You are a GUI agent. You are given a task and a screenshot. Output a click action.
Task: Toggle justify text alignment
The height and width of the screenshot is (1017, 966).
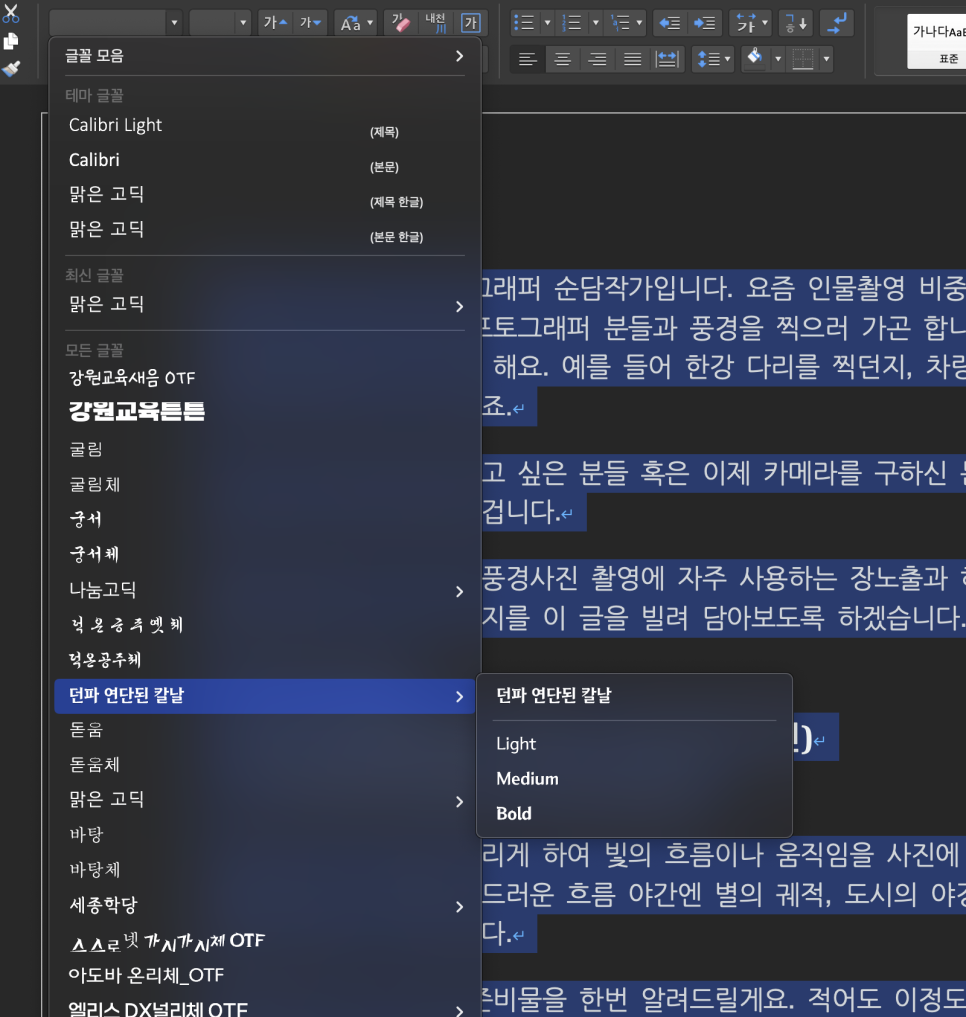tap(632, 60)
